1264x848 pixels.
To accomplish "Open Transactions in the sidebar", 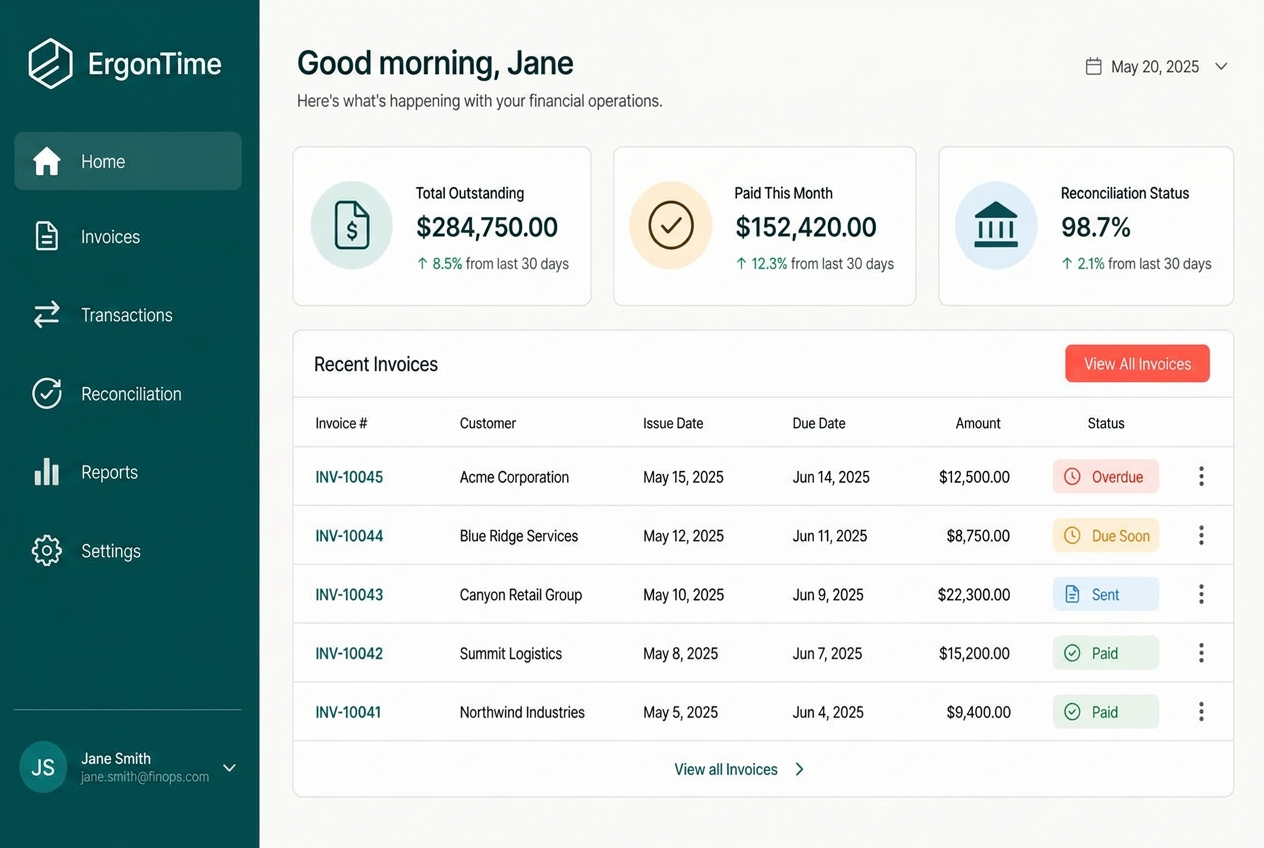I will coord(128,315).
